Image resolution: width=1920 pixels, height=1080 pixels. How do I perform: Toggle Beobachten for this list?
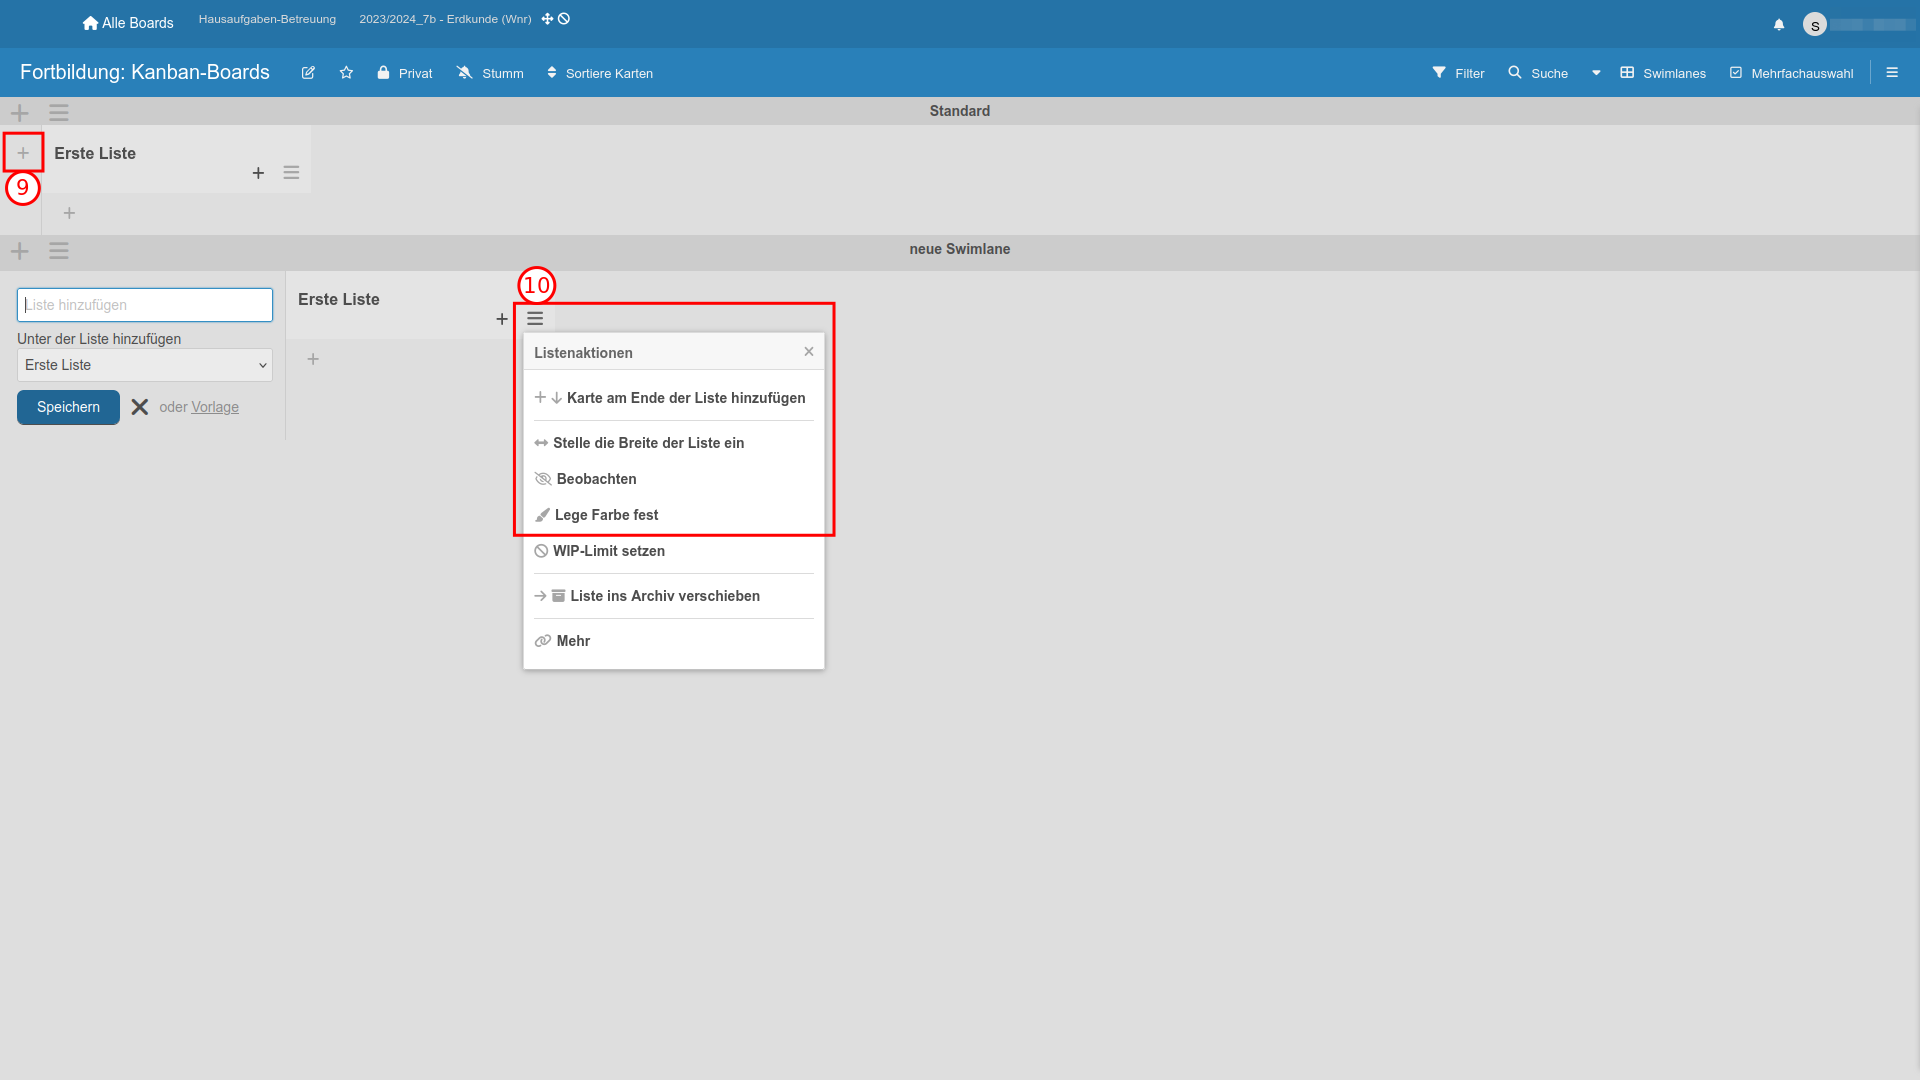[596, 479]
